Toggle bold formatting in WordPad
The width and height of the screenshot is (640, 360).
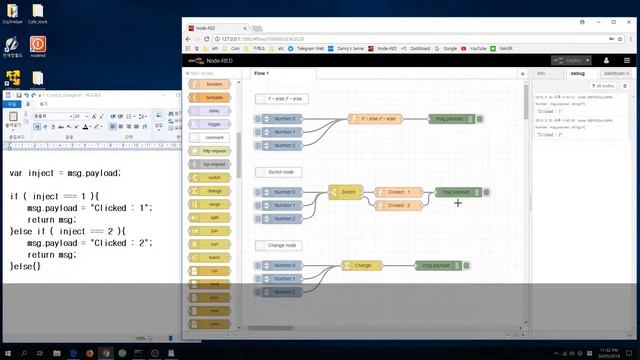point(37,127)
